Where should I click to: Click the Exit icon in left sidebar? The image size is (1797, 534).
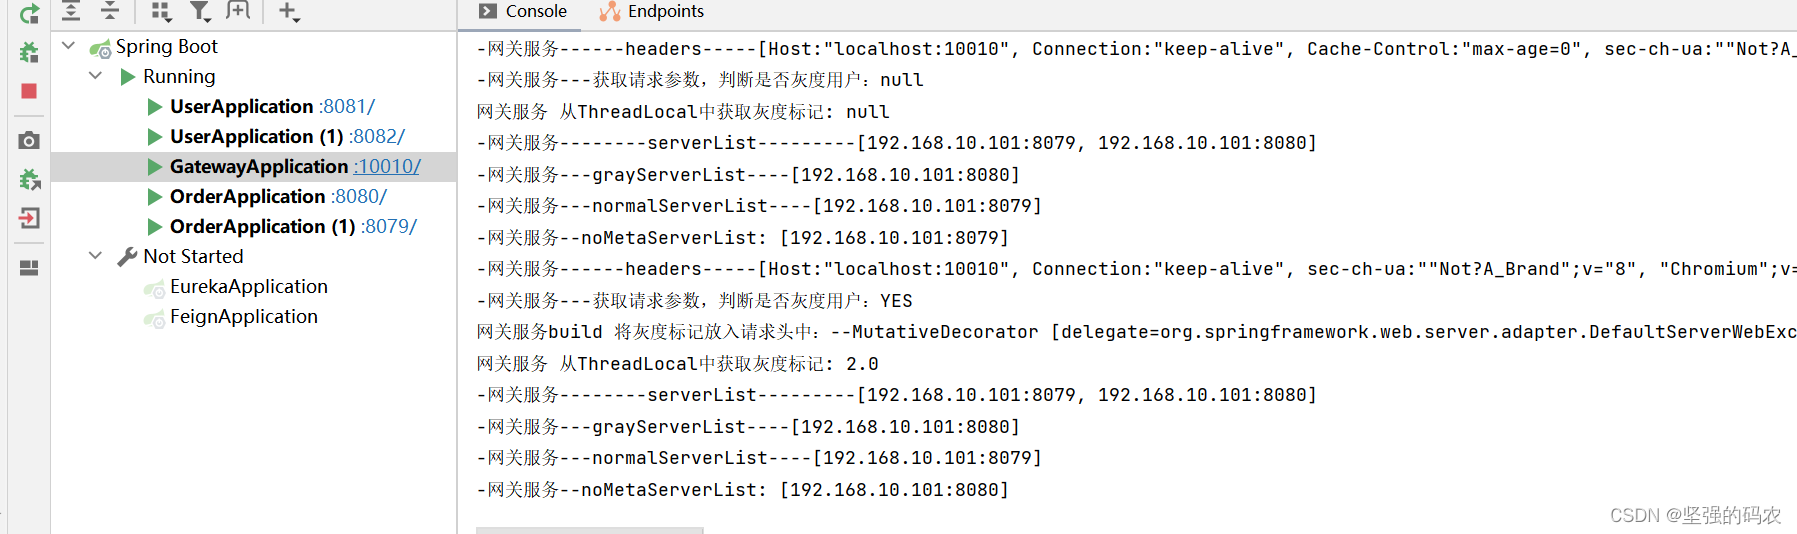(x=29, y=218)
